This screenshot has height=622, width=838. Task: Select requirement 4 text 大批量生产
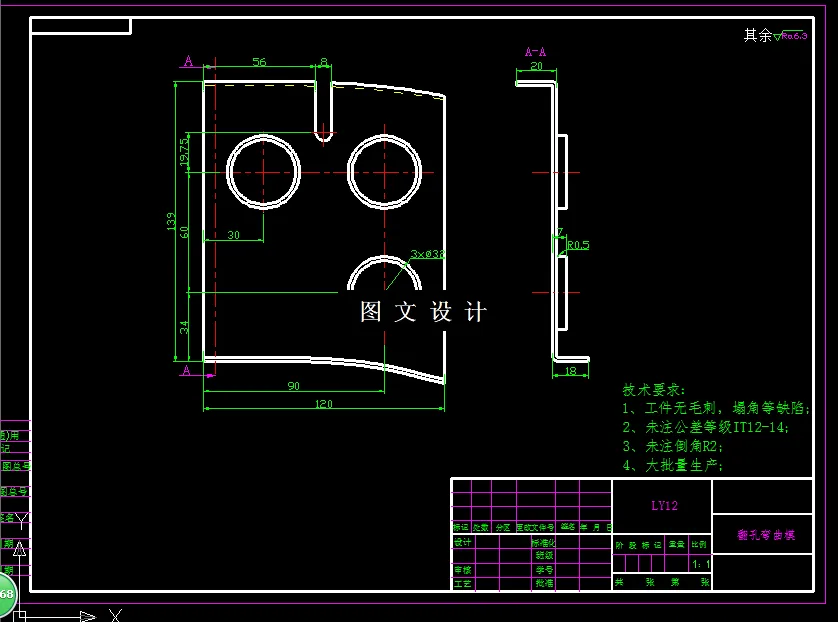pos(673,465)
